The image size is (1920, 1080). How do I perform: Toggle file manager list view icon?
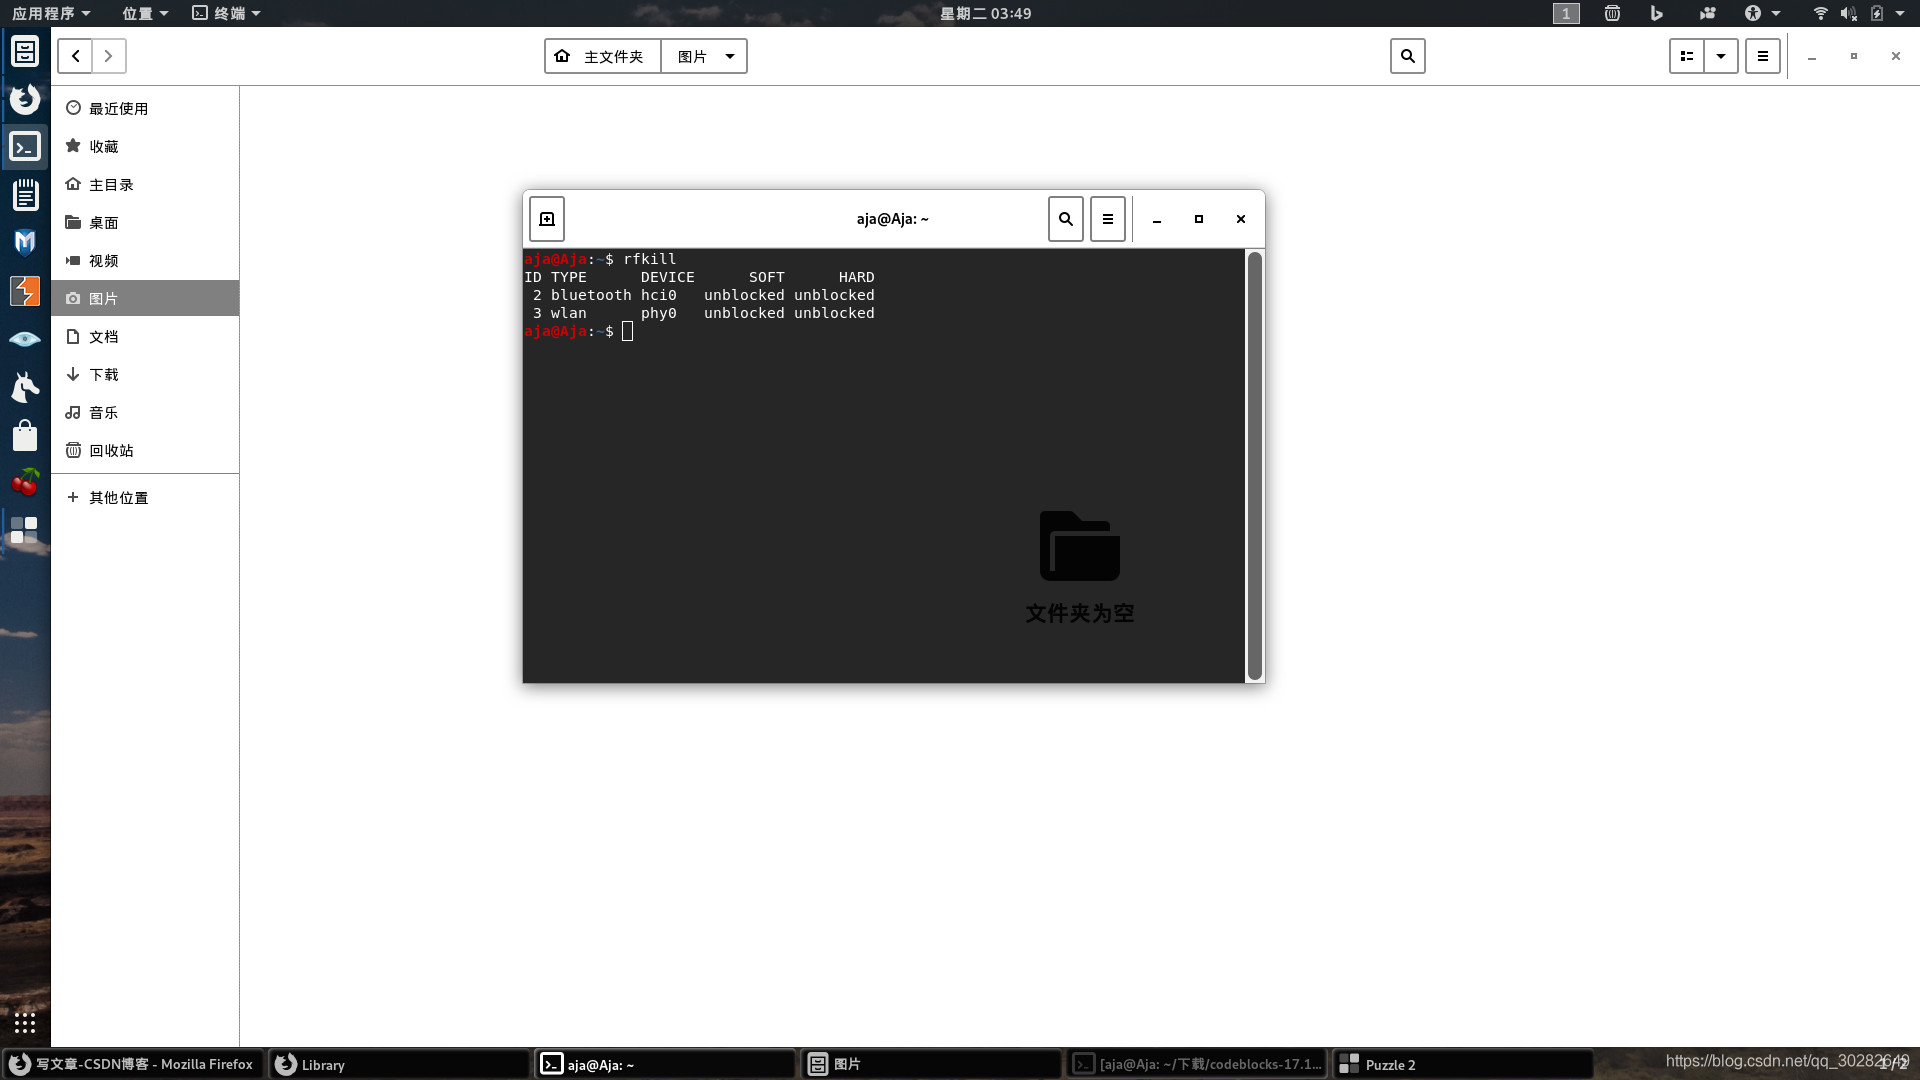coord(1687,56)
